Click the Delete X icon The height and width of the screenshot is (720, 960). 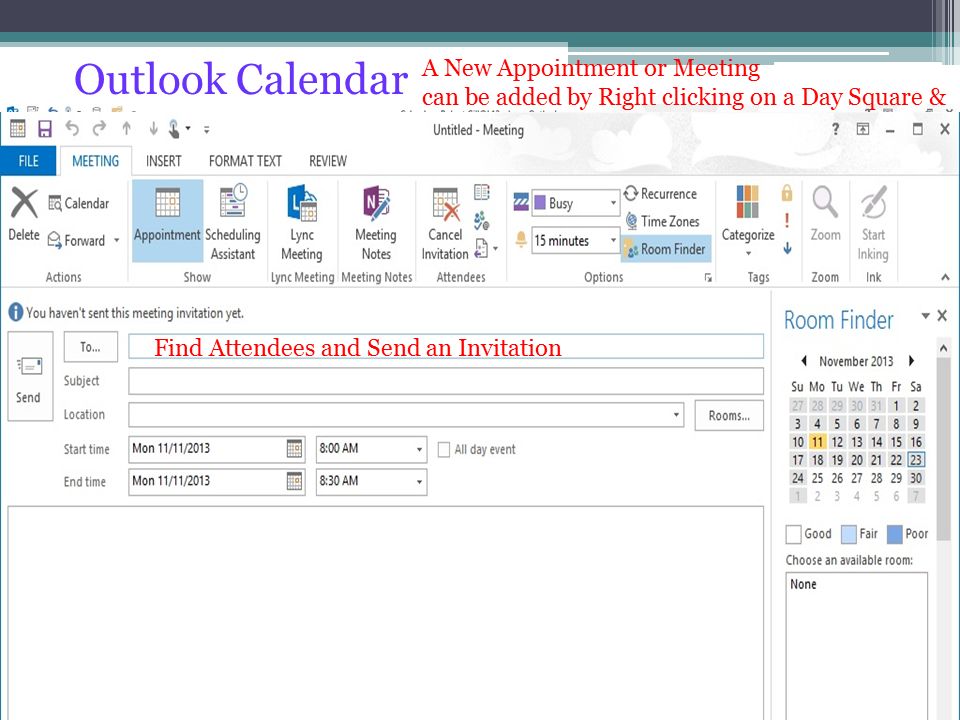coord(24,203)
